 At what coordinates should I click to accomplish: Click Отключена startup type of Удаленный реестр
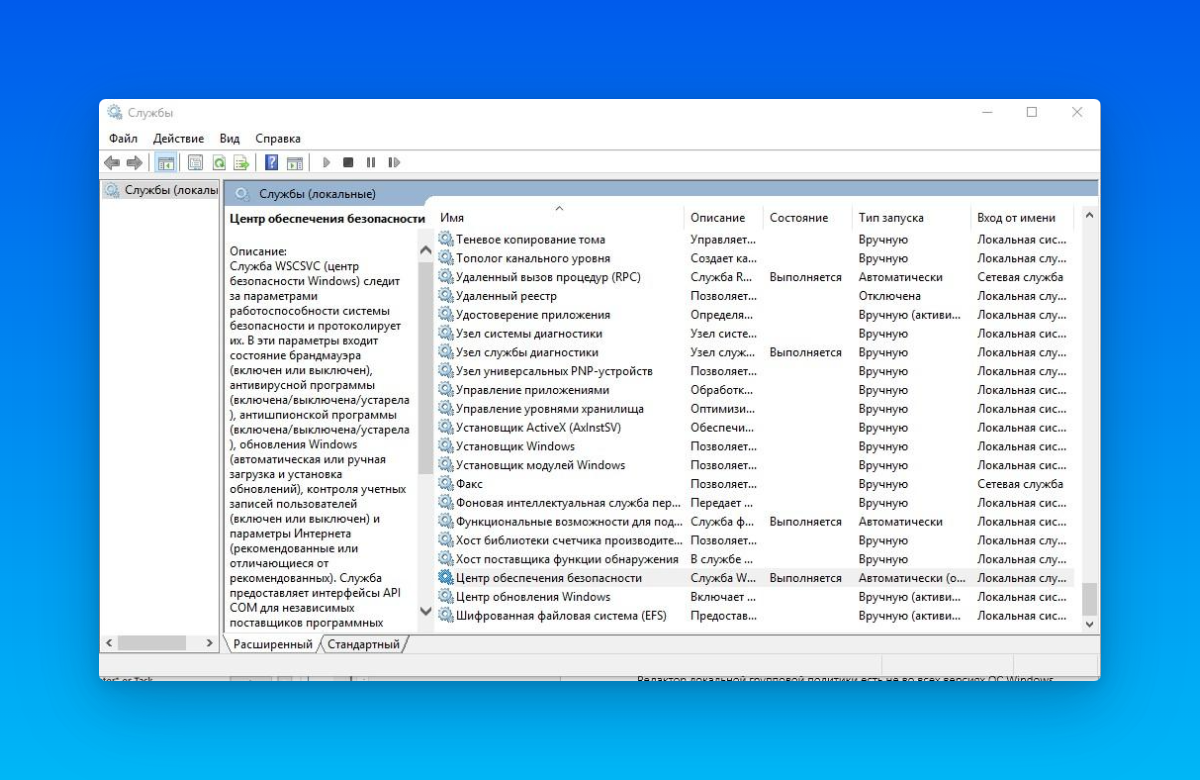[x=889, y=296]
